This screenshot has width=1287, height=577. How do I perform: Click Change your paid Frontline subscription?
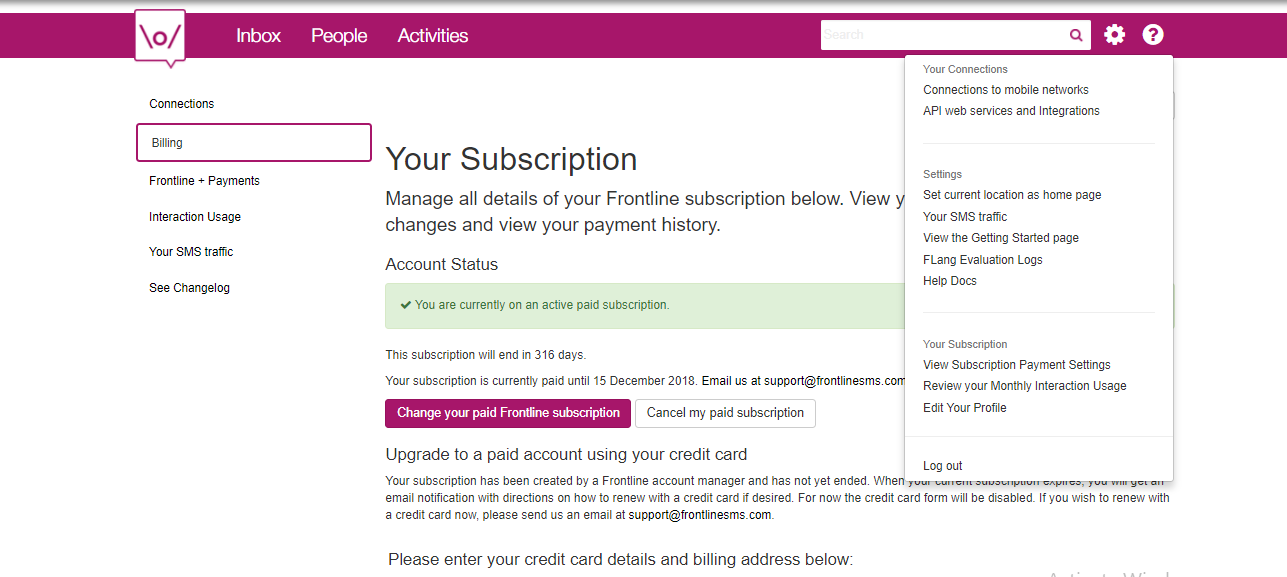(508, 413)
